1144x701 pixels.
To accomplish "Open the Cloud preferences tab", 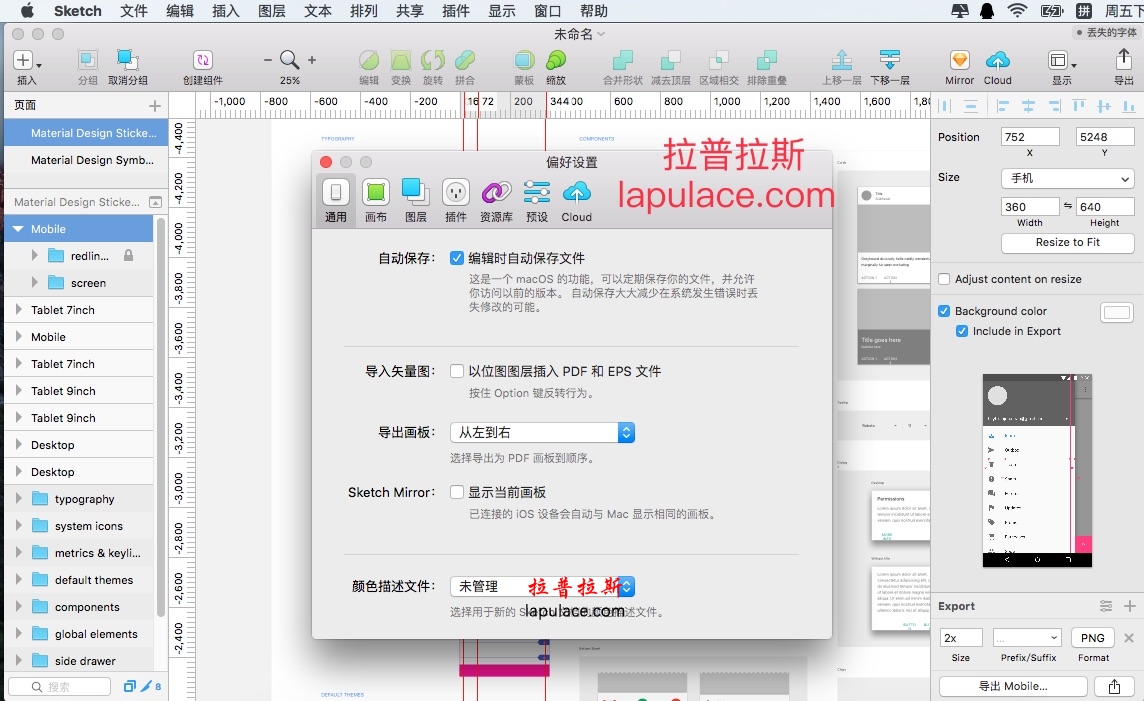I will pyautogui.click(x=576, y=201).
